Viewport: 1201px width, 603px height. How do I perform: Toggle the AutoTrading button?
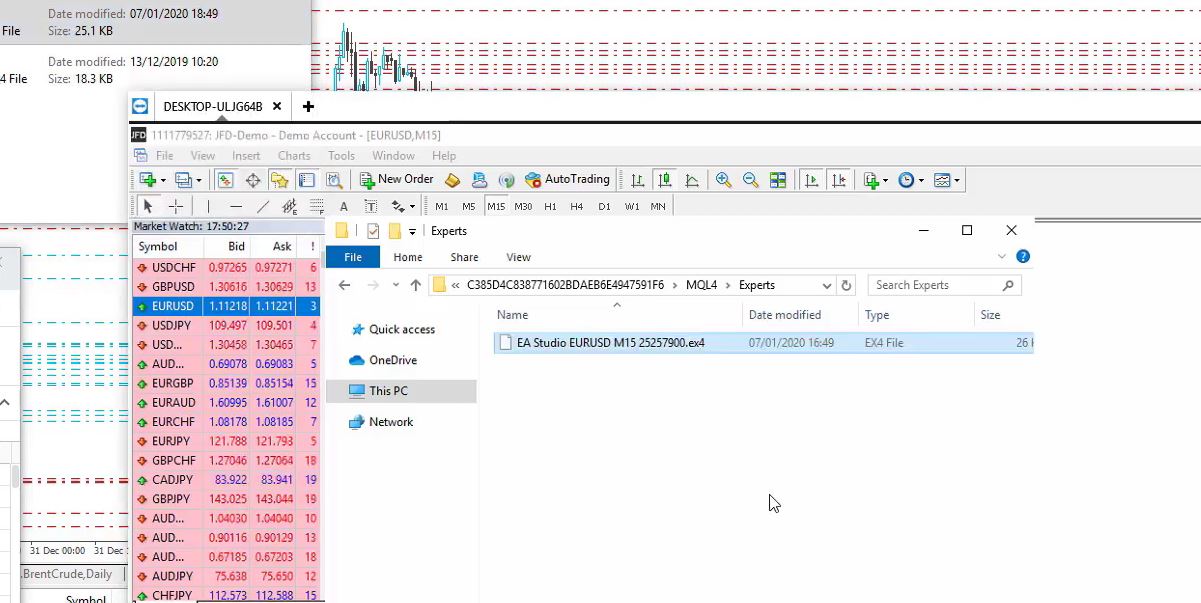pyautogui.click(x=567, y=180)
